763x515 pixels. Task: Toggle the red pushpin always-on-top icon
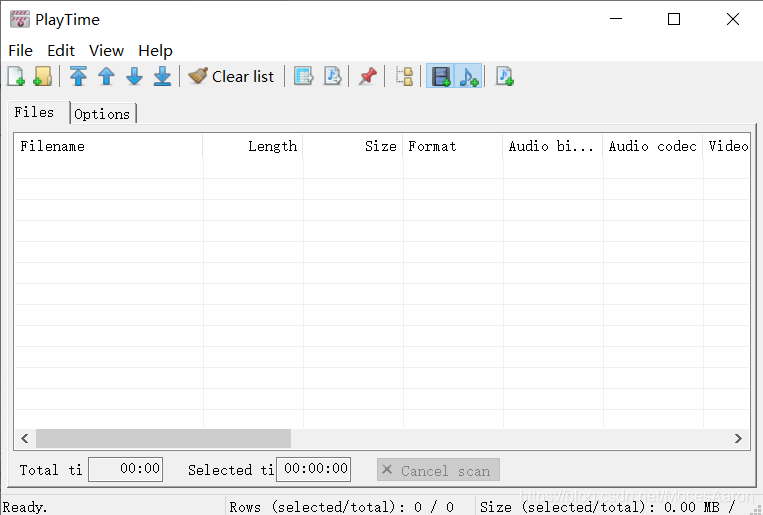(367, 76)
